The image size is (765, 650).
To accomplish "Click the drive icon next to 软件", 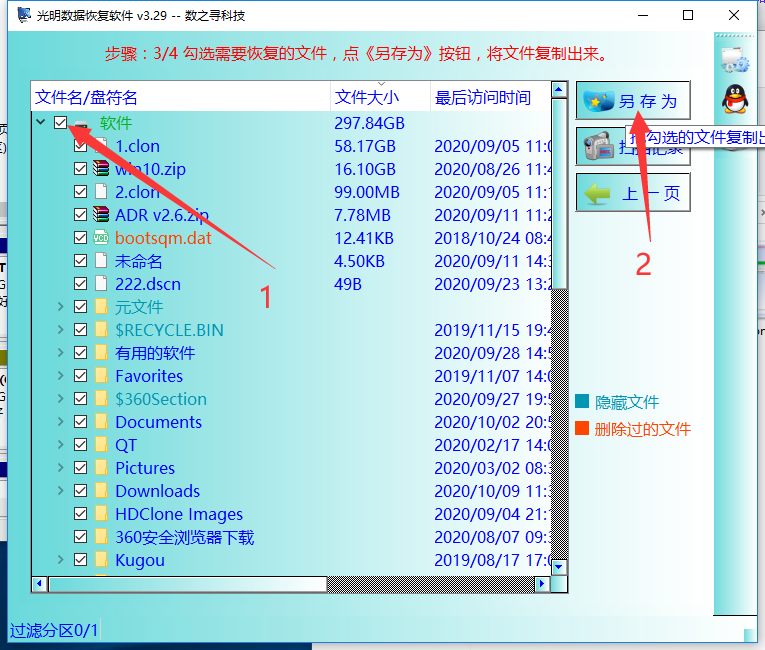I will [x=82, y=123].
